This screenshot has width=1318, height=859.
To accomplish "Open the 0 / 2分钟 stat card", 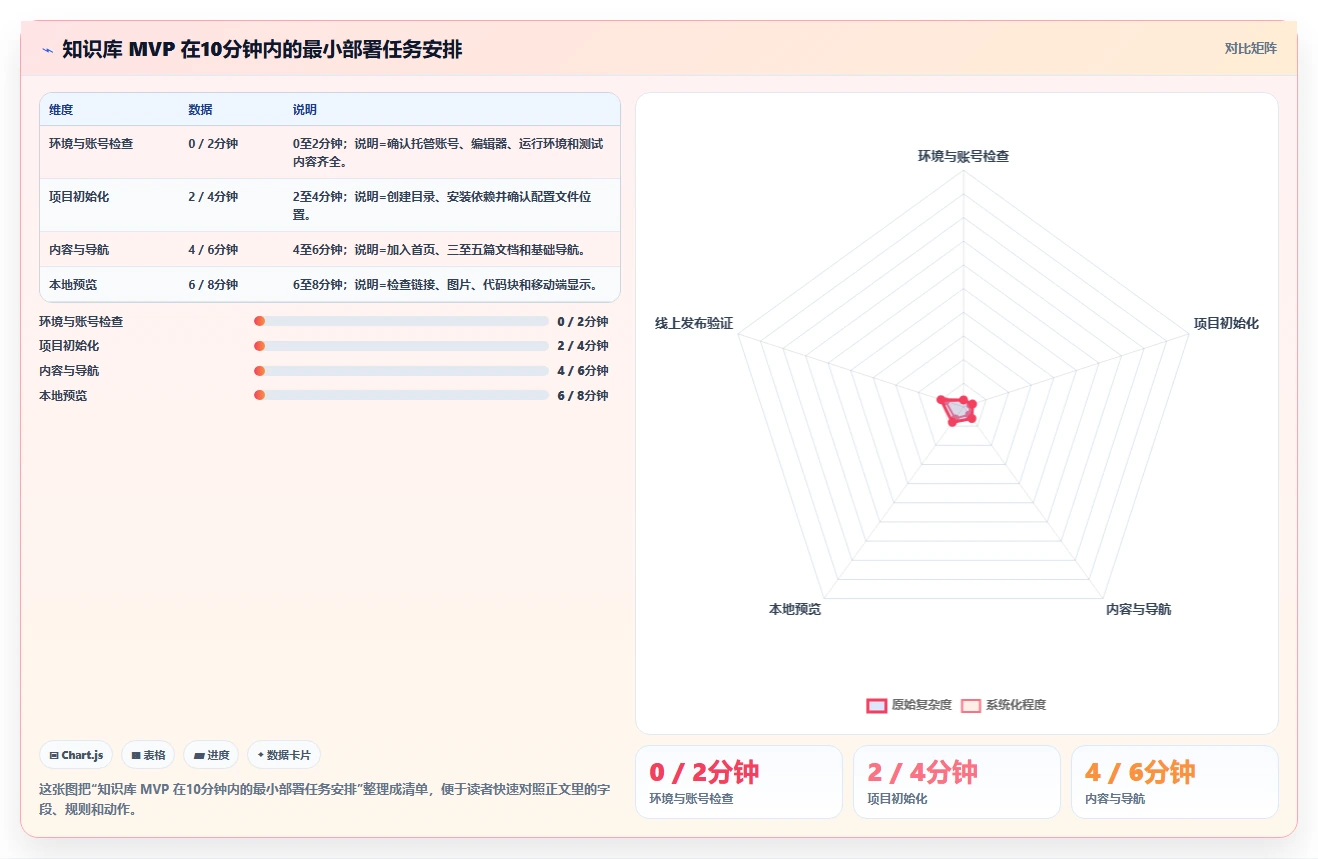I will click(739, 782).
